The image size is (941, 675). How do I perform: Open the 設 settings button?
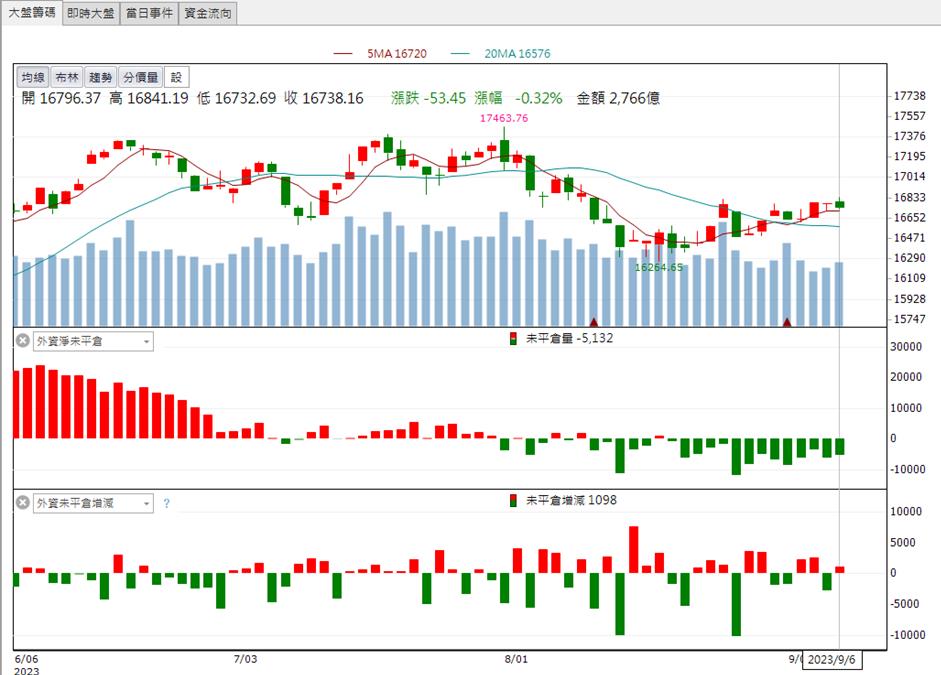point(176,77)
